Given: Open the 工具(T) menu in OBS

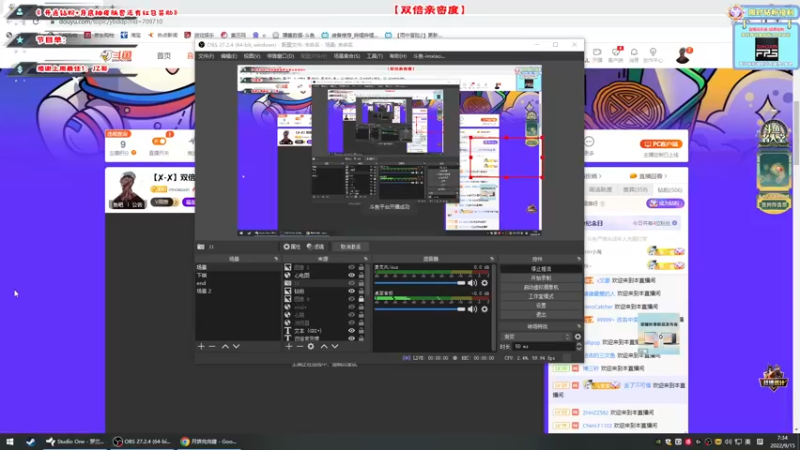Looking at the screenshot, I should pyautogui.click(x=374, y=56).
